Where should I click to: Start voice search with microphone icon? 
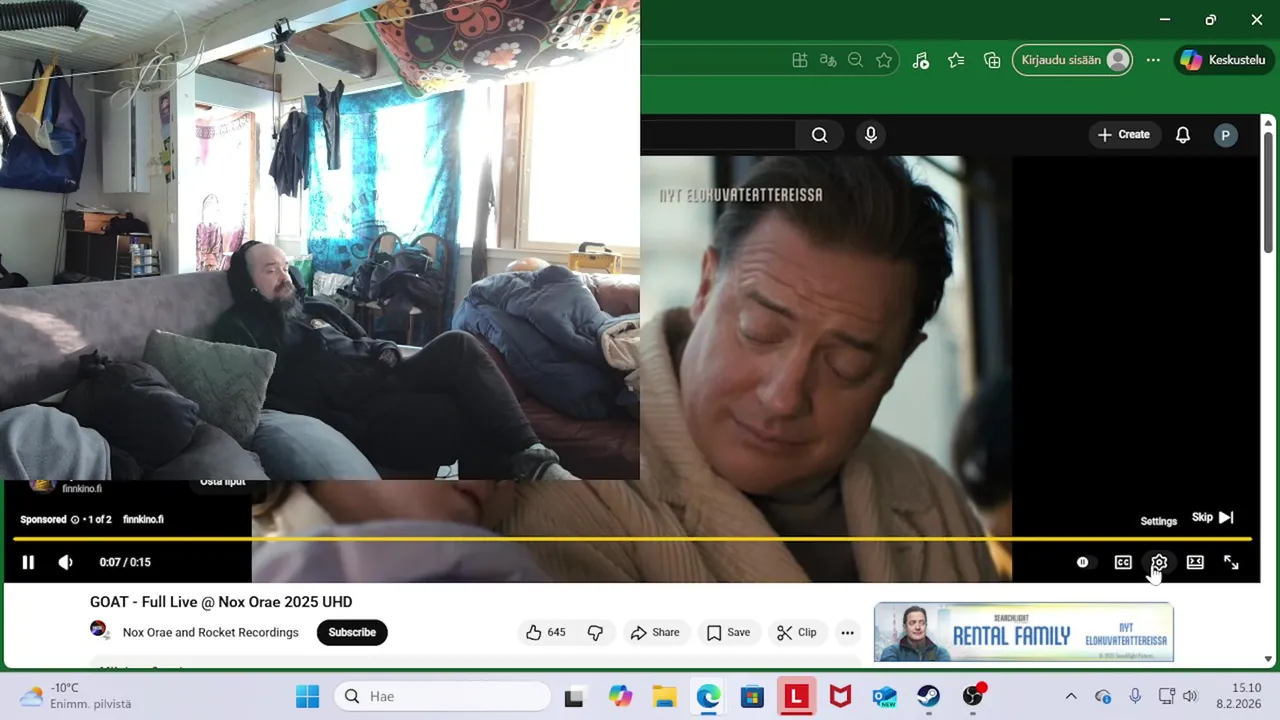871,135
